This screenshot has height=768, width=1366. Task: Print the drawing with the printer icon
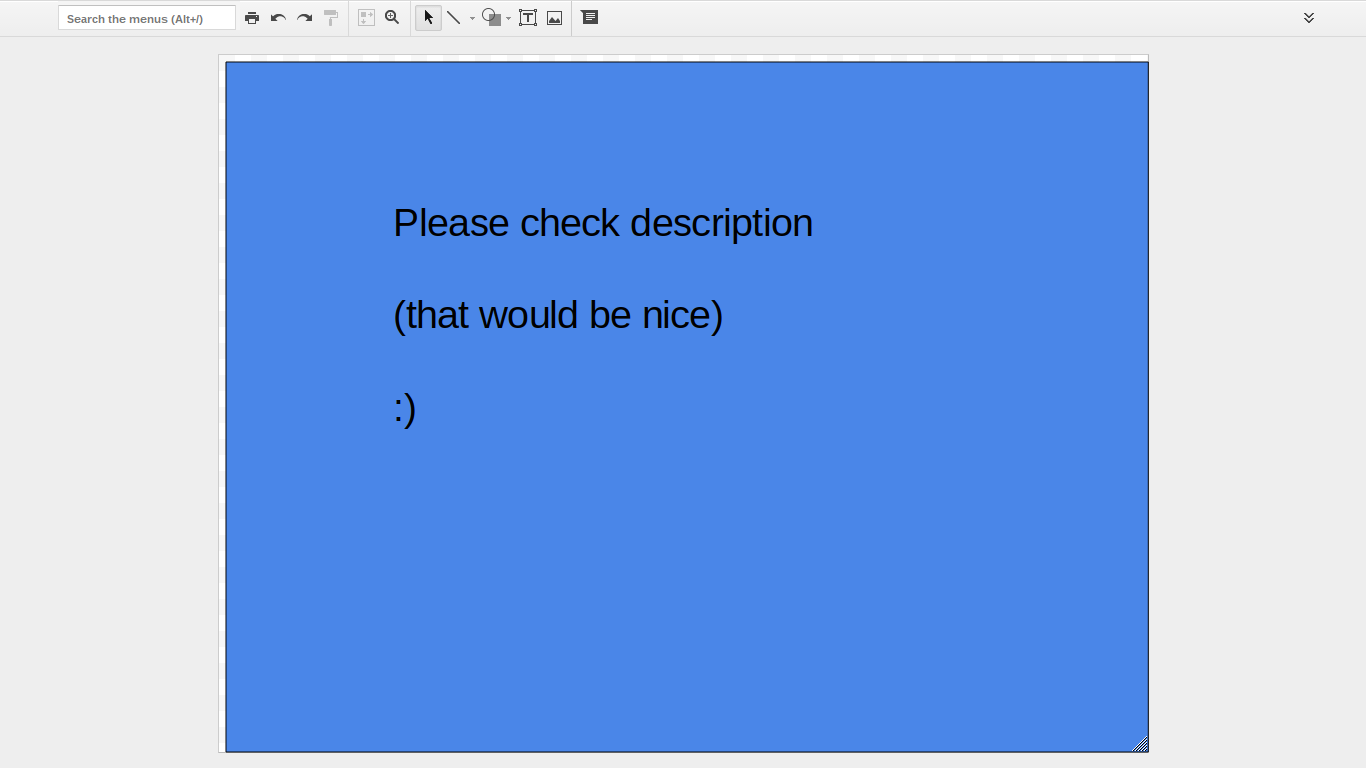click(252, 18)
